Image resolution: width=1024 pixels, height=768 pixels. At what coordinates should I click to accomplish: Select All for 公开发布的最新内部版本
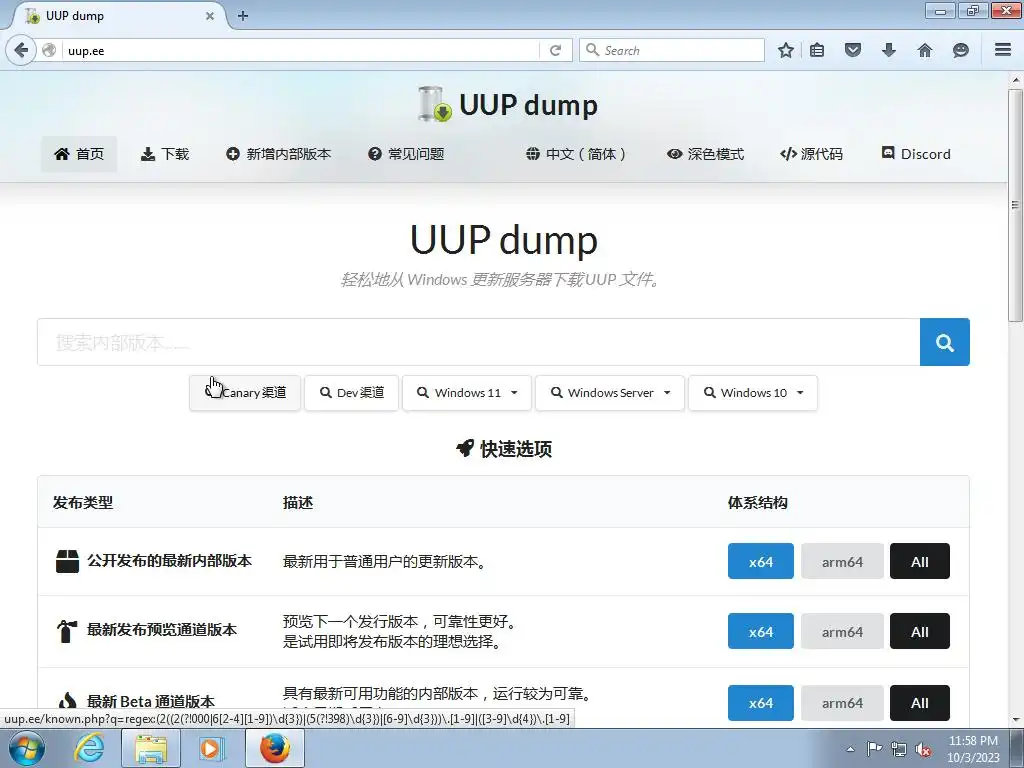click(920, 561)
